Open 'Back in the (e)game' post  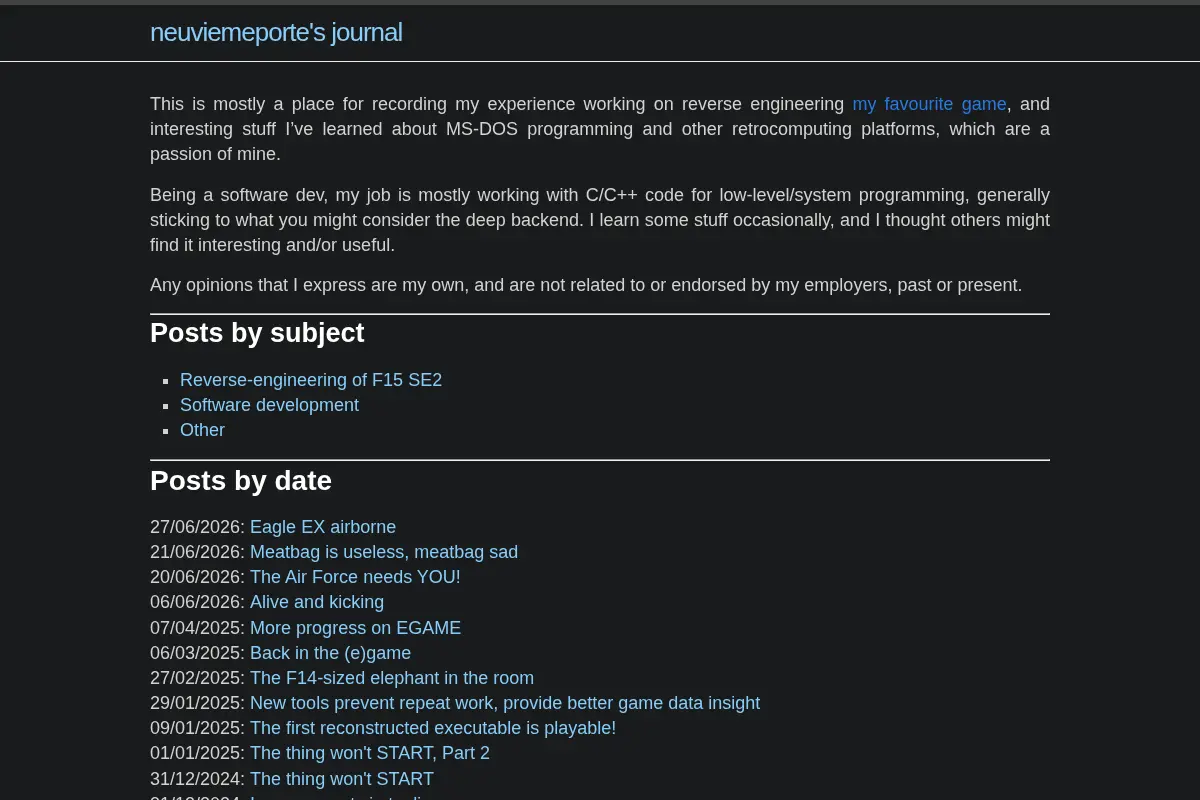[x=330, y=653]
